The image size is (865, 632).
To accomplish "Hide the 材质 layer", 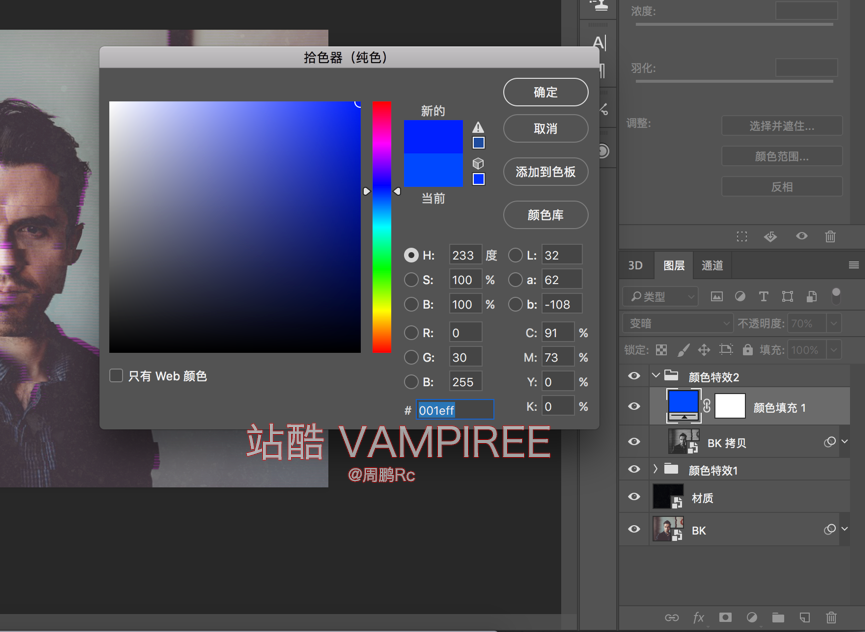I will coord(634,496).
